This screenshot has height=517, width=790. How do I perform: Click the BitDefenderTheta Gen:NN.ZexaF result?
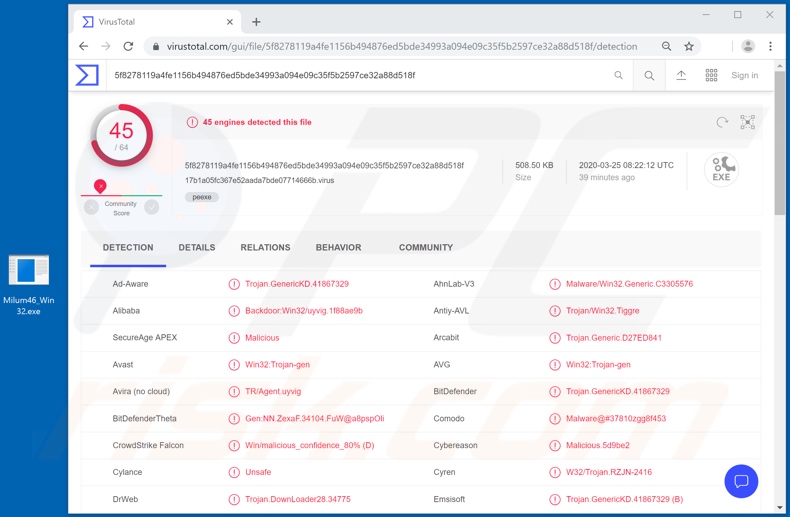(314, 418)
